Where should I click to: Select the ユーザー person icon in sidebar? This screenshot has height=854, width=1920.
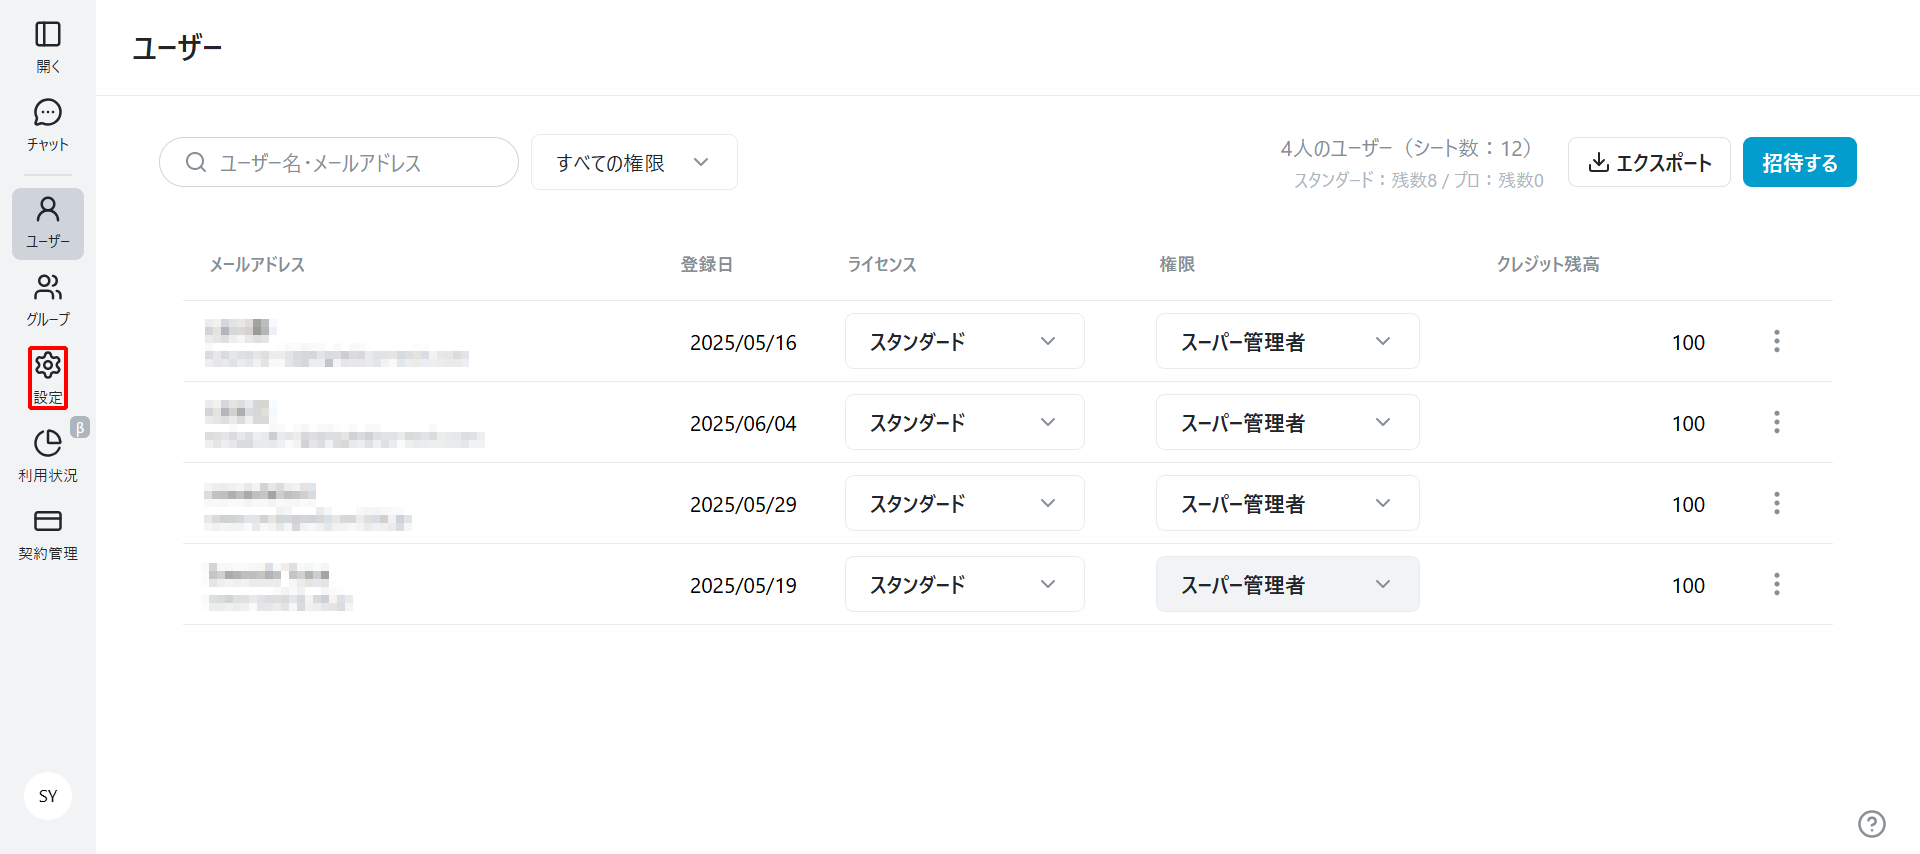[x=48, y=211]
